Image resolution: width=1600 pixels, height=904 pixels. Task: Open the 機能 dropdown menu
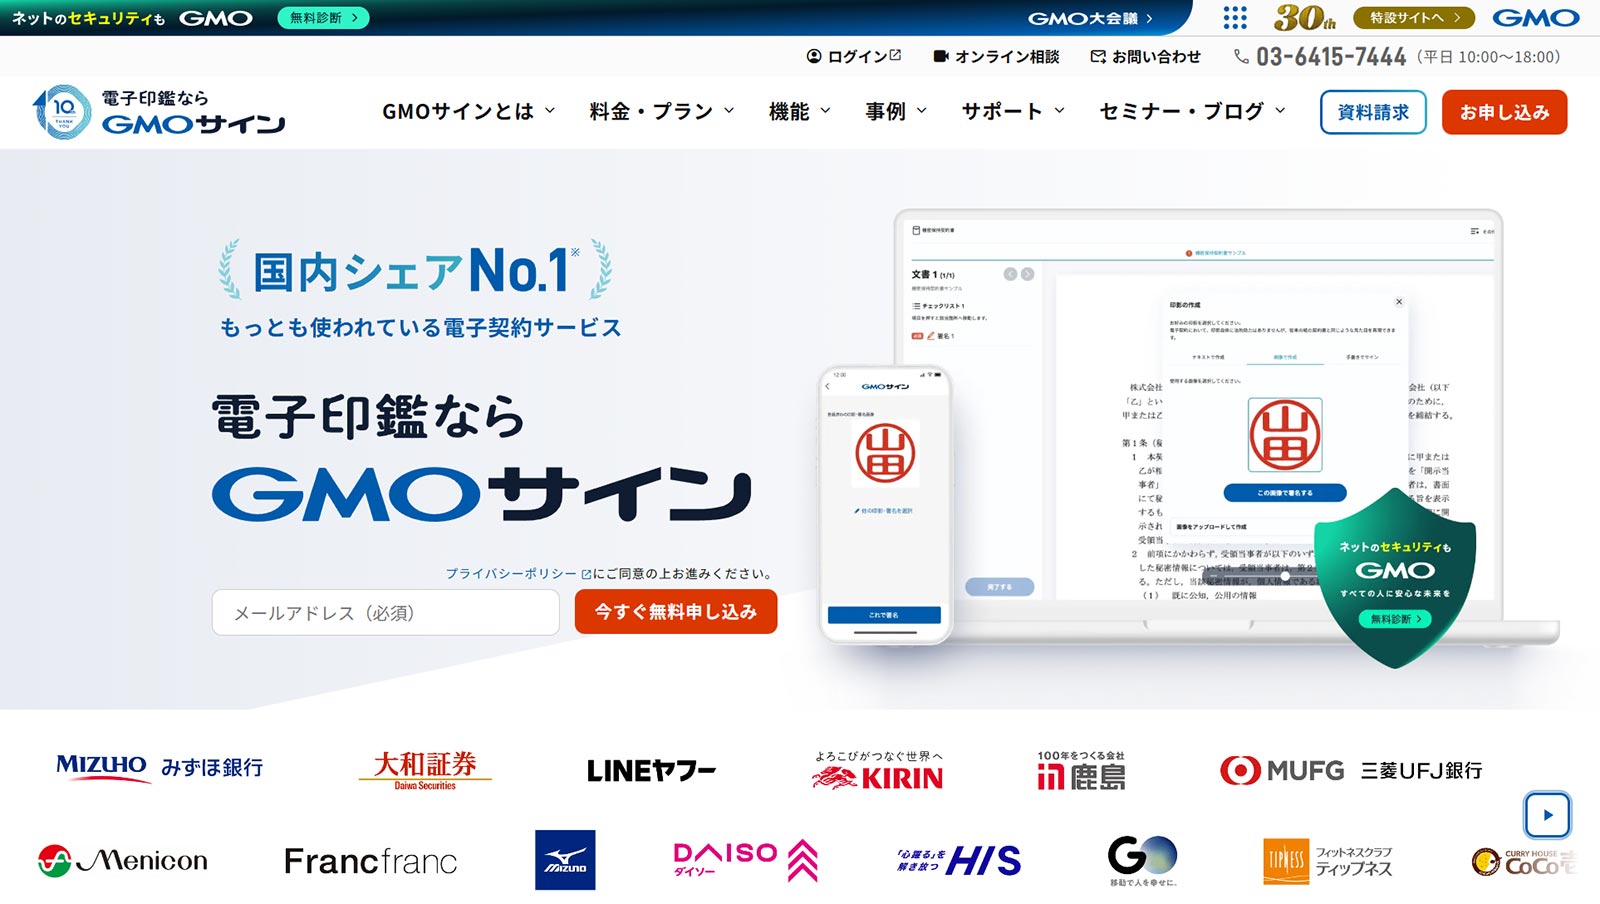click(797, 111)
